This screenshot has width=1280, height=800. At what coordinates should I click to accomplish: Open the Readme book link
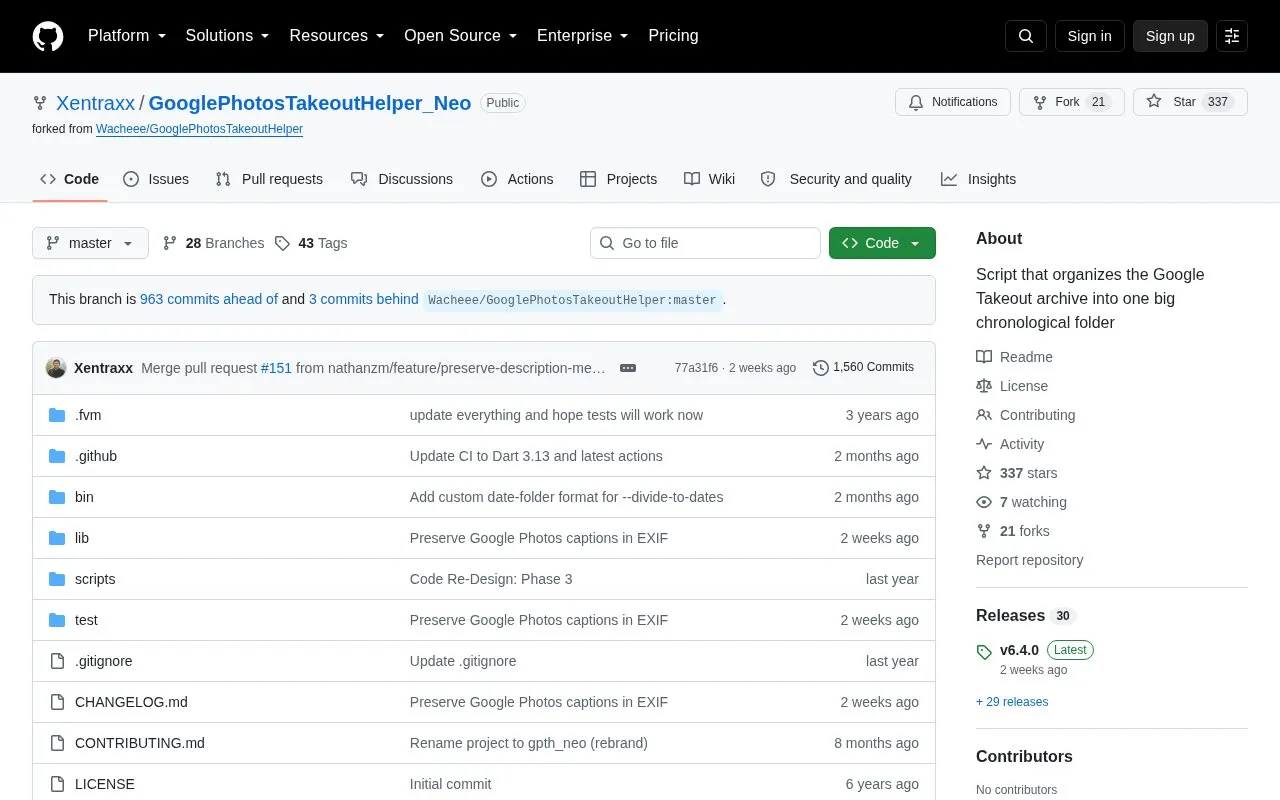tap(1014, 357)
